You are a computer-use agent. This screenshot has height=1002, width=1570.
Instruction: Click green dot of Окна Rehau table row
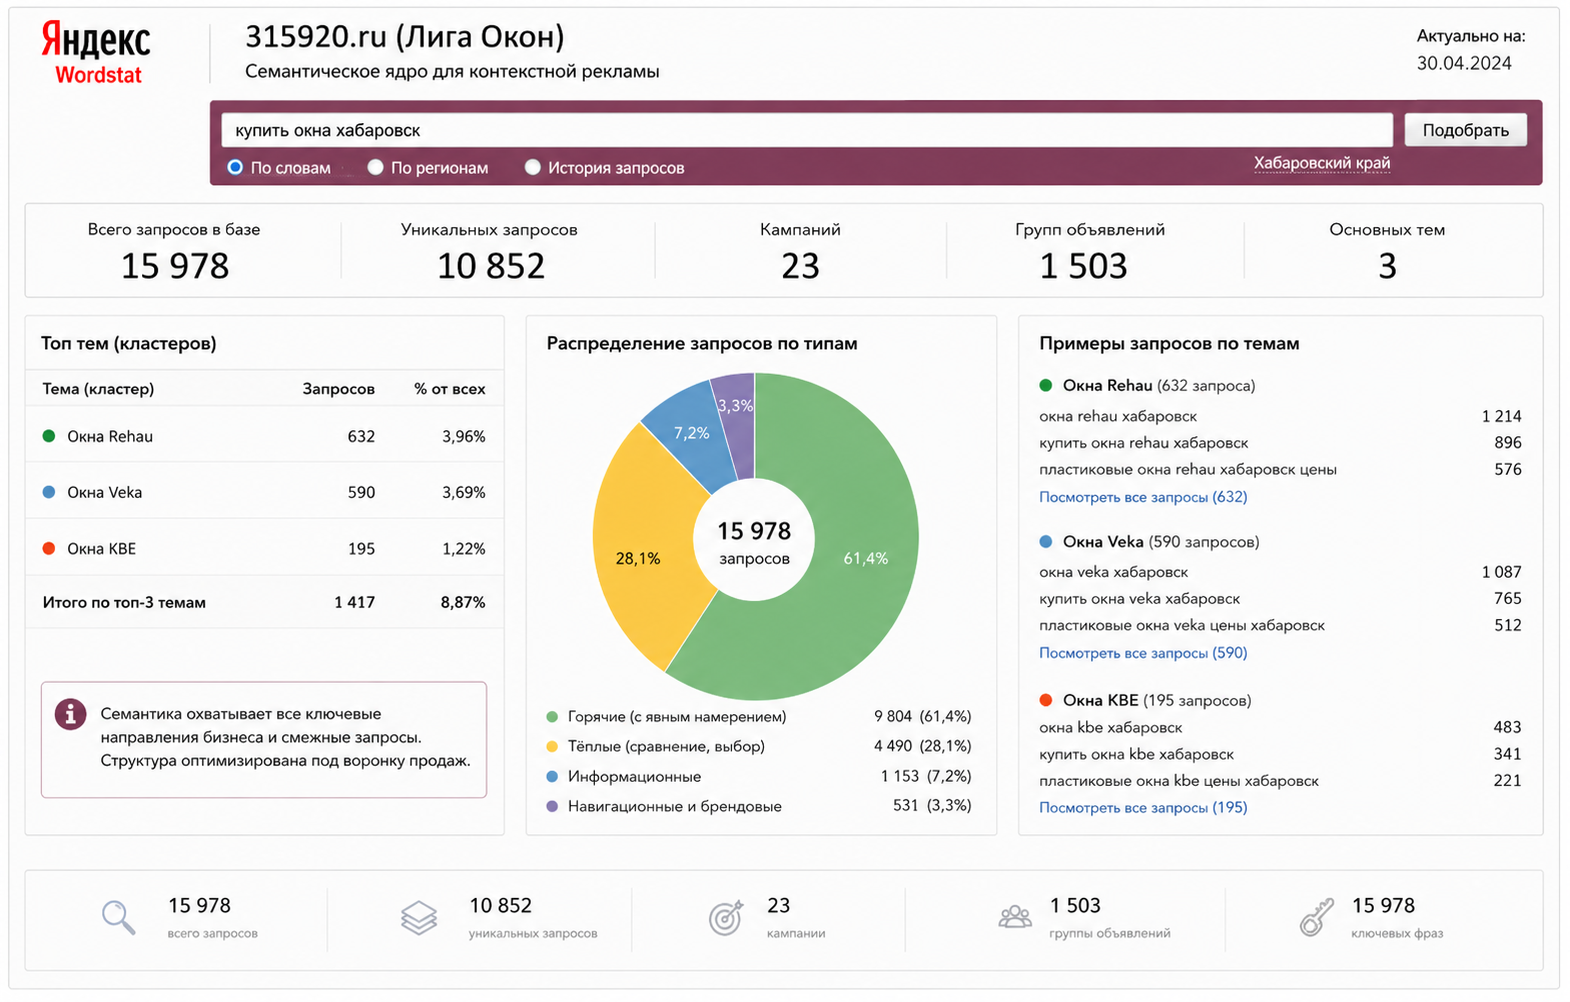49,436
